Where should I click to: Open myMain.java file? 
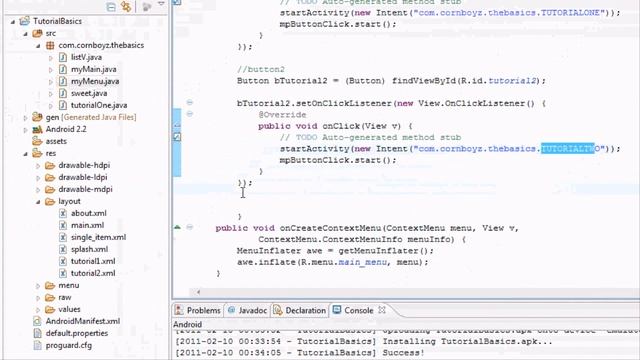tap(93, 69)
